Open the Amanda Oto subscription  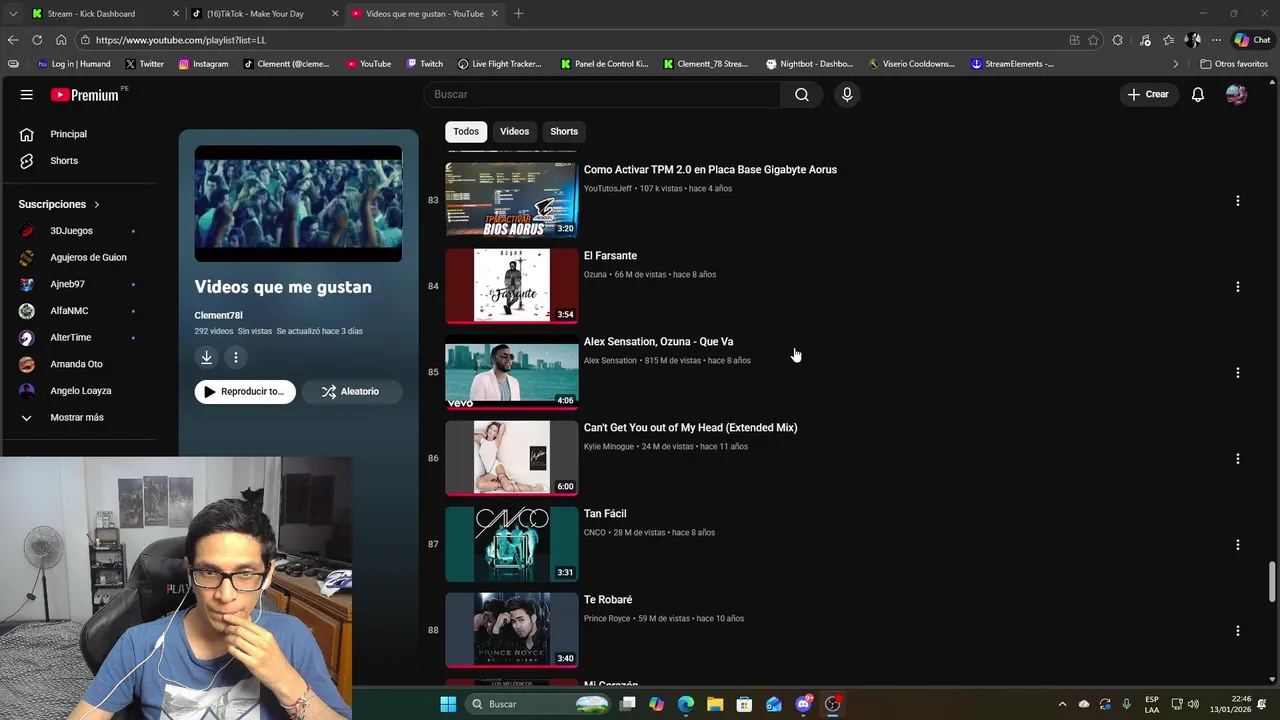coord(76,364)
